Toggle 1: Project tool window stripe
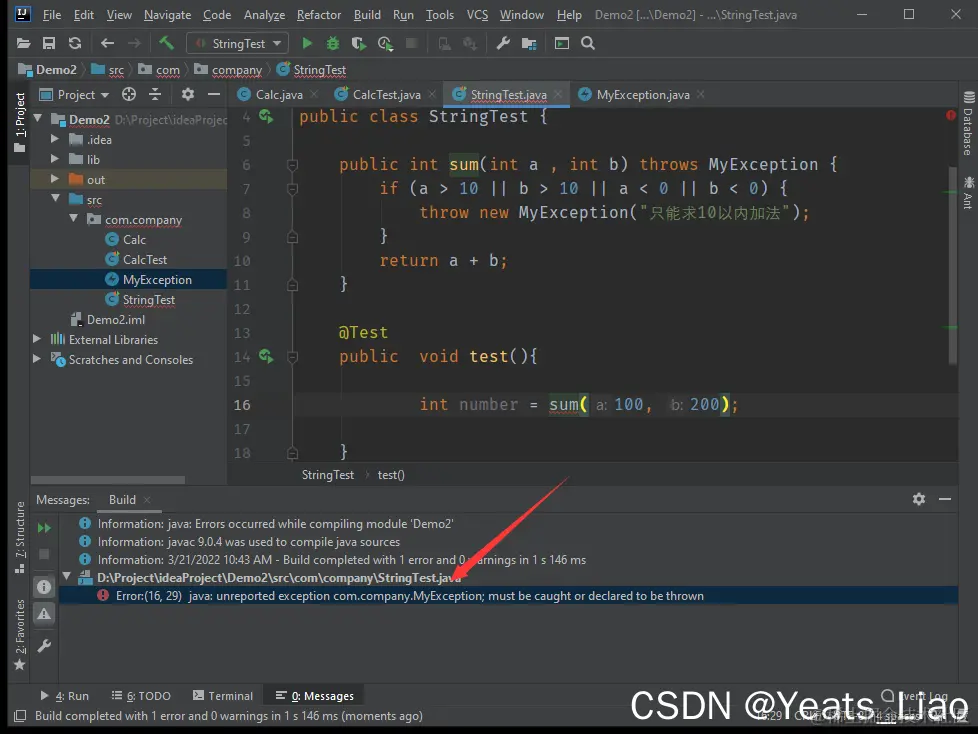This screenshot has width=978, height=734. [x=20, y=122]
